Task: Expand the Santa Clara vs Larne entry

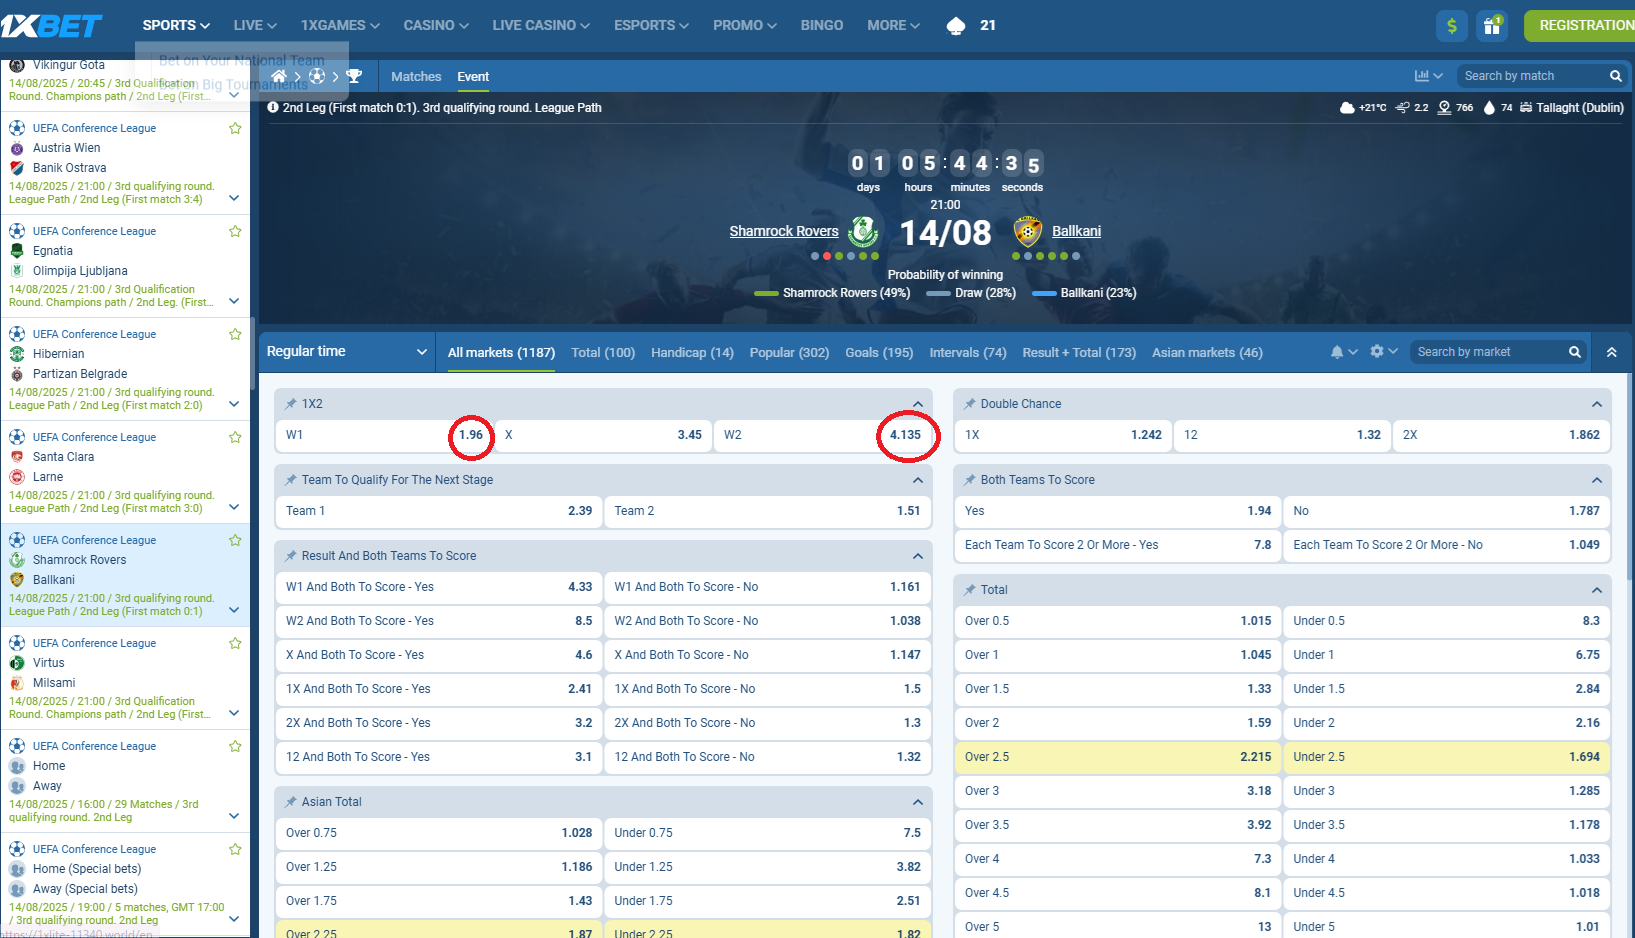Action: 234,507
